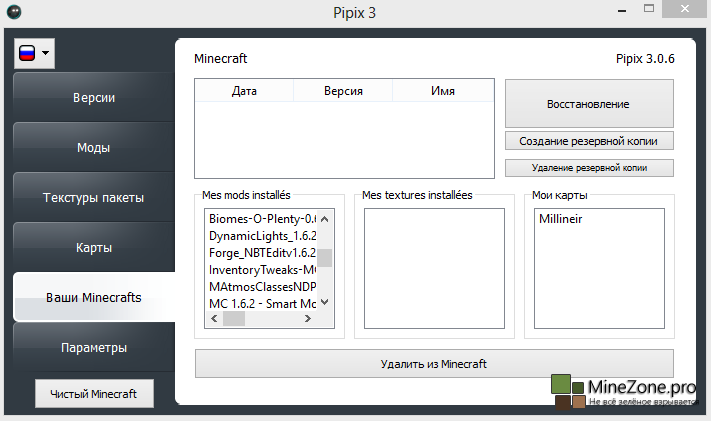Click Создание резервной копии button
711x421 pixels.
click(589, 140)
